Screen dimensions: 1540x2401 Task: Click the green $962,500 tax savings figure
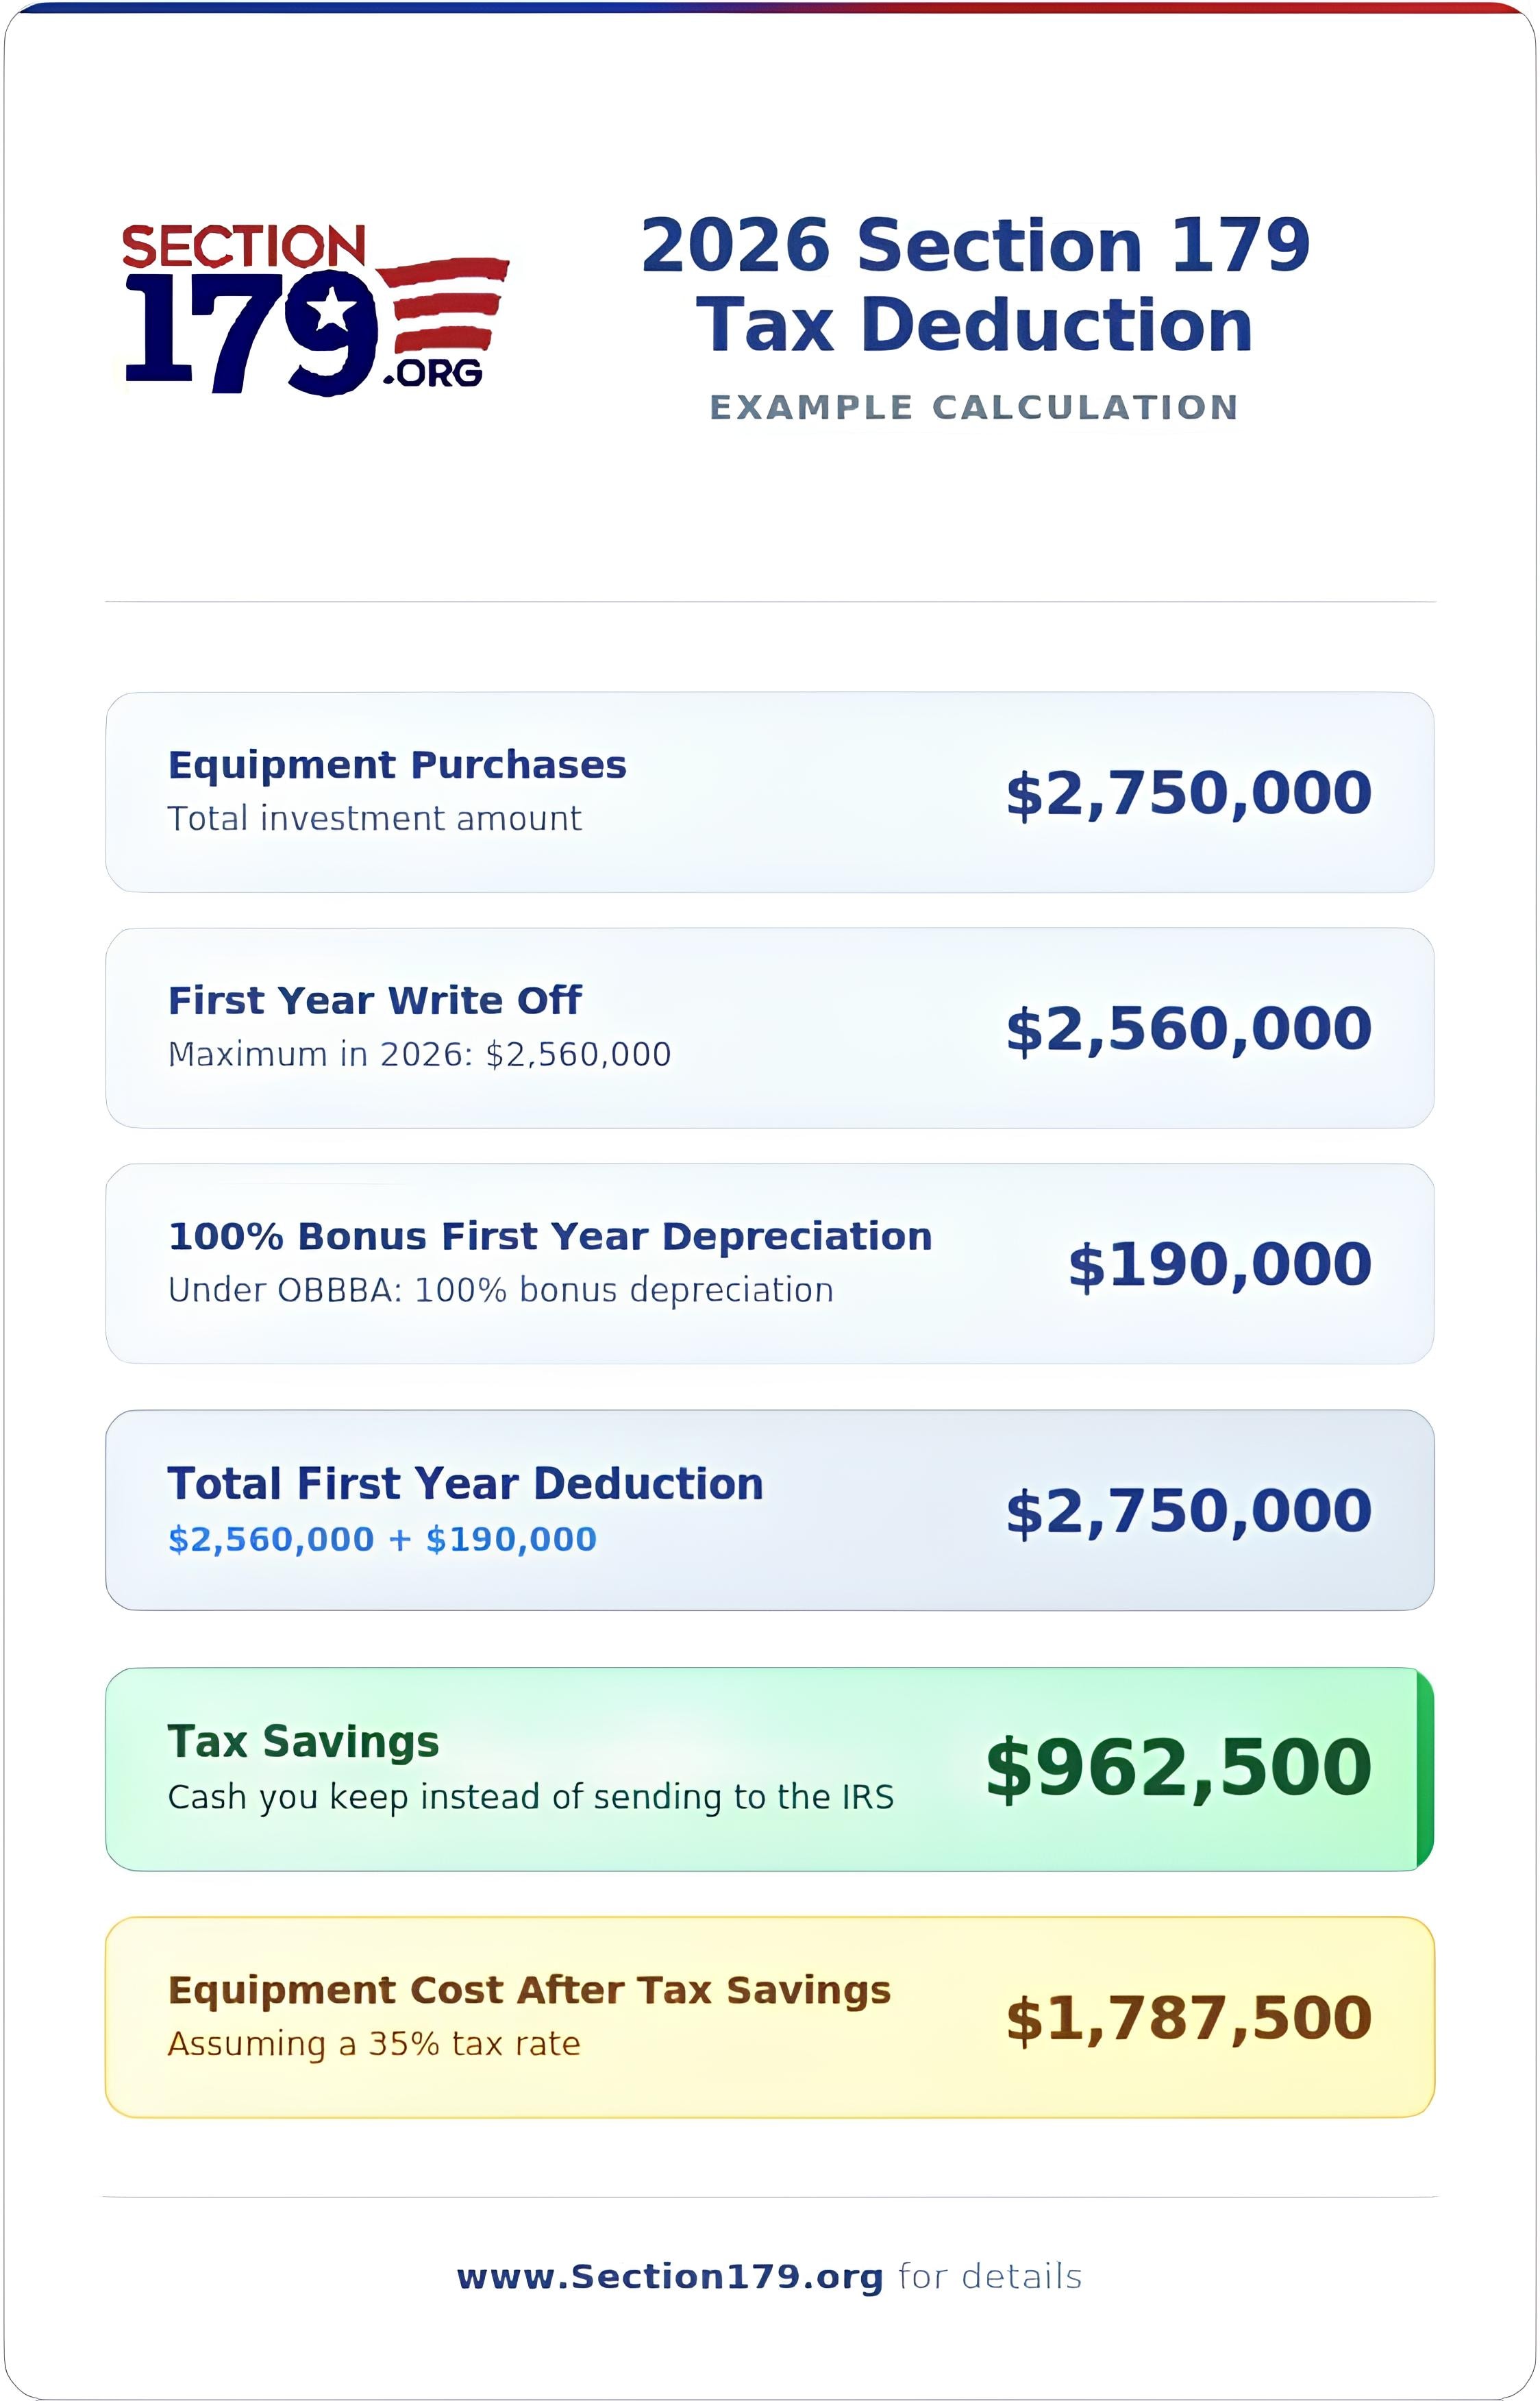click(1179, 1768)
